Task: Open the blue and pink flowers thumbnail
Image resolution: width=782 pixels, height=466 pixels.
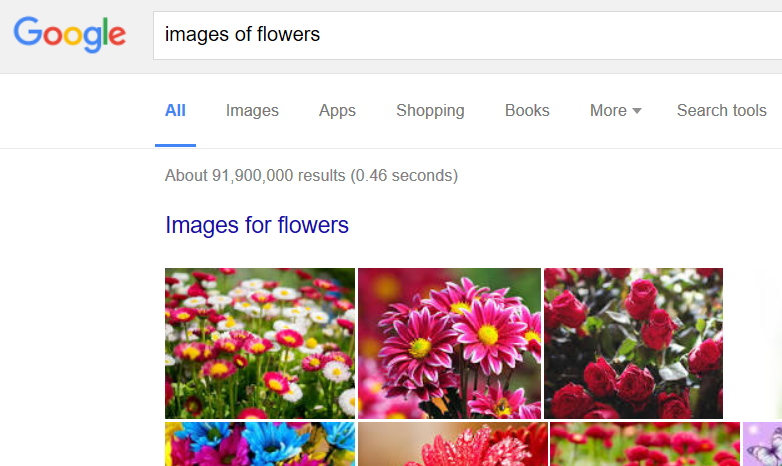Action: (x=260, y=444)
